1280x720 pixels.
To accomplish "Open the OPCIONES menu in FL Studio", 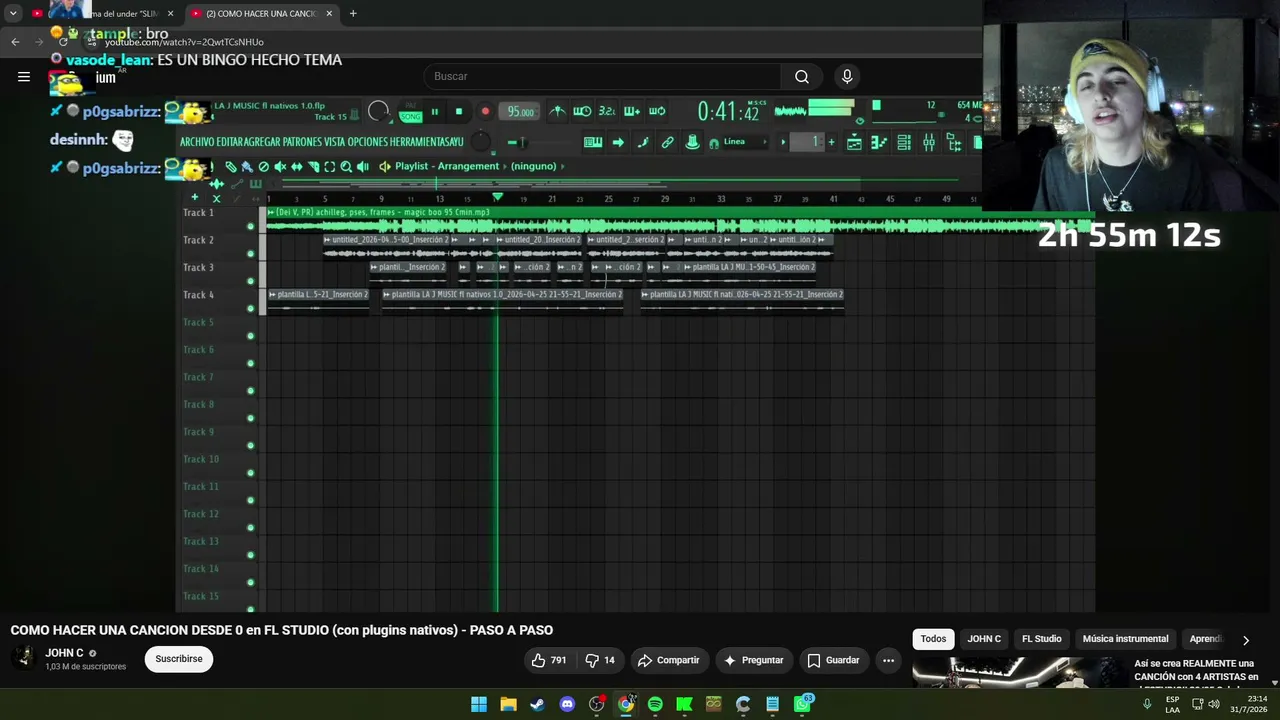I will coord(368,142).
